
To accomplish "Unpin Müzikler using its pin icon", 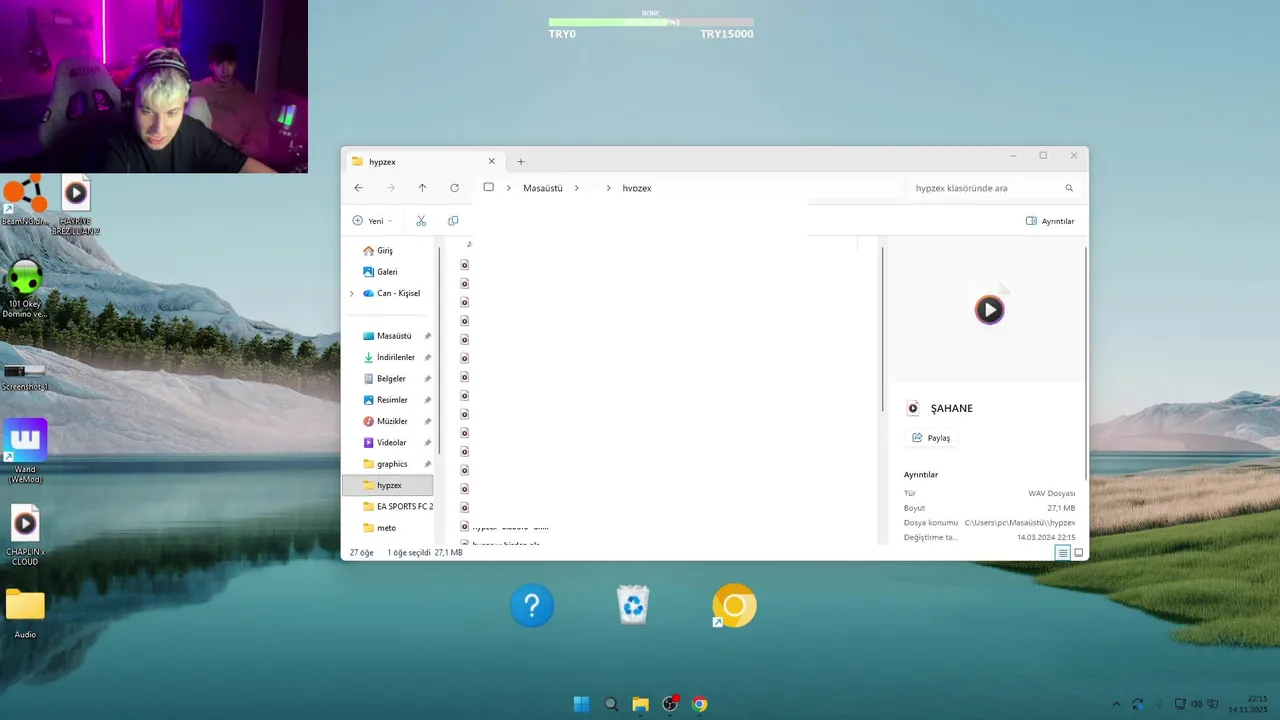I will coord(428,421).
